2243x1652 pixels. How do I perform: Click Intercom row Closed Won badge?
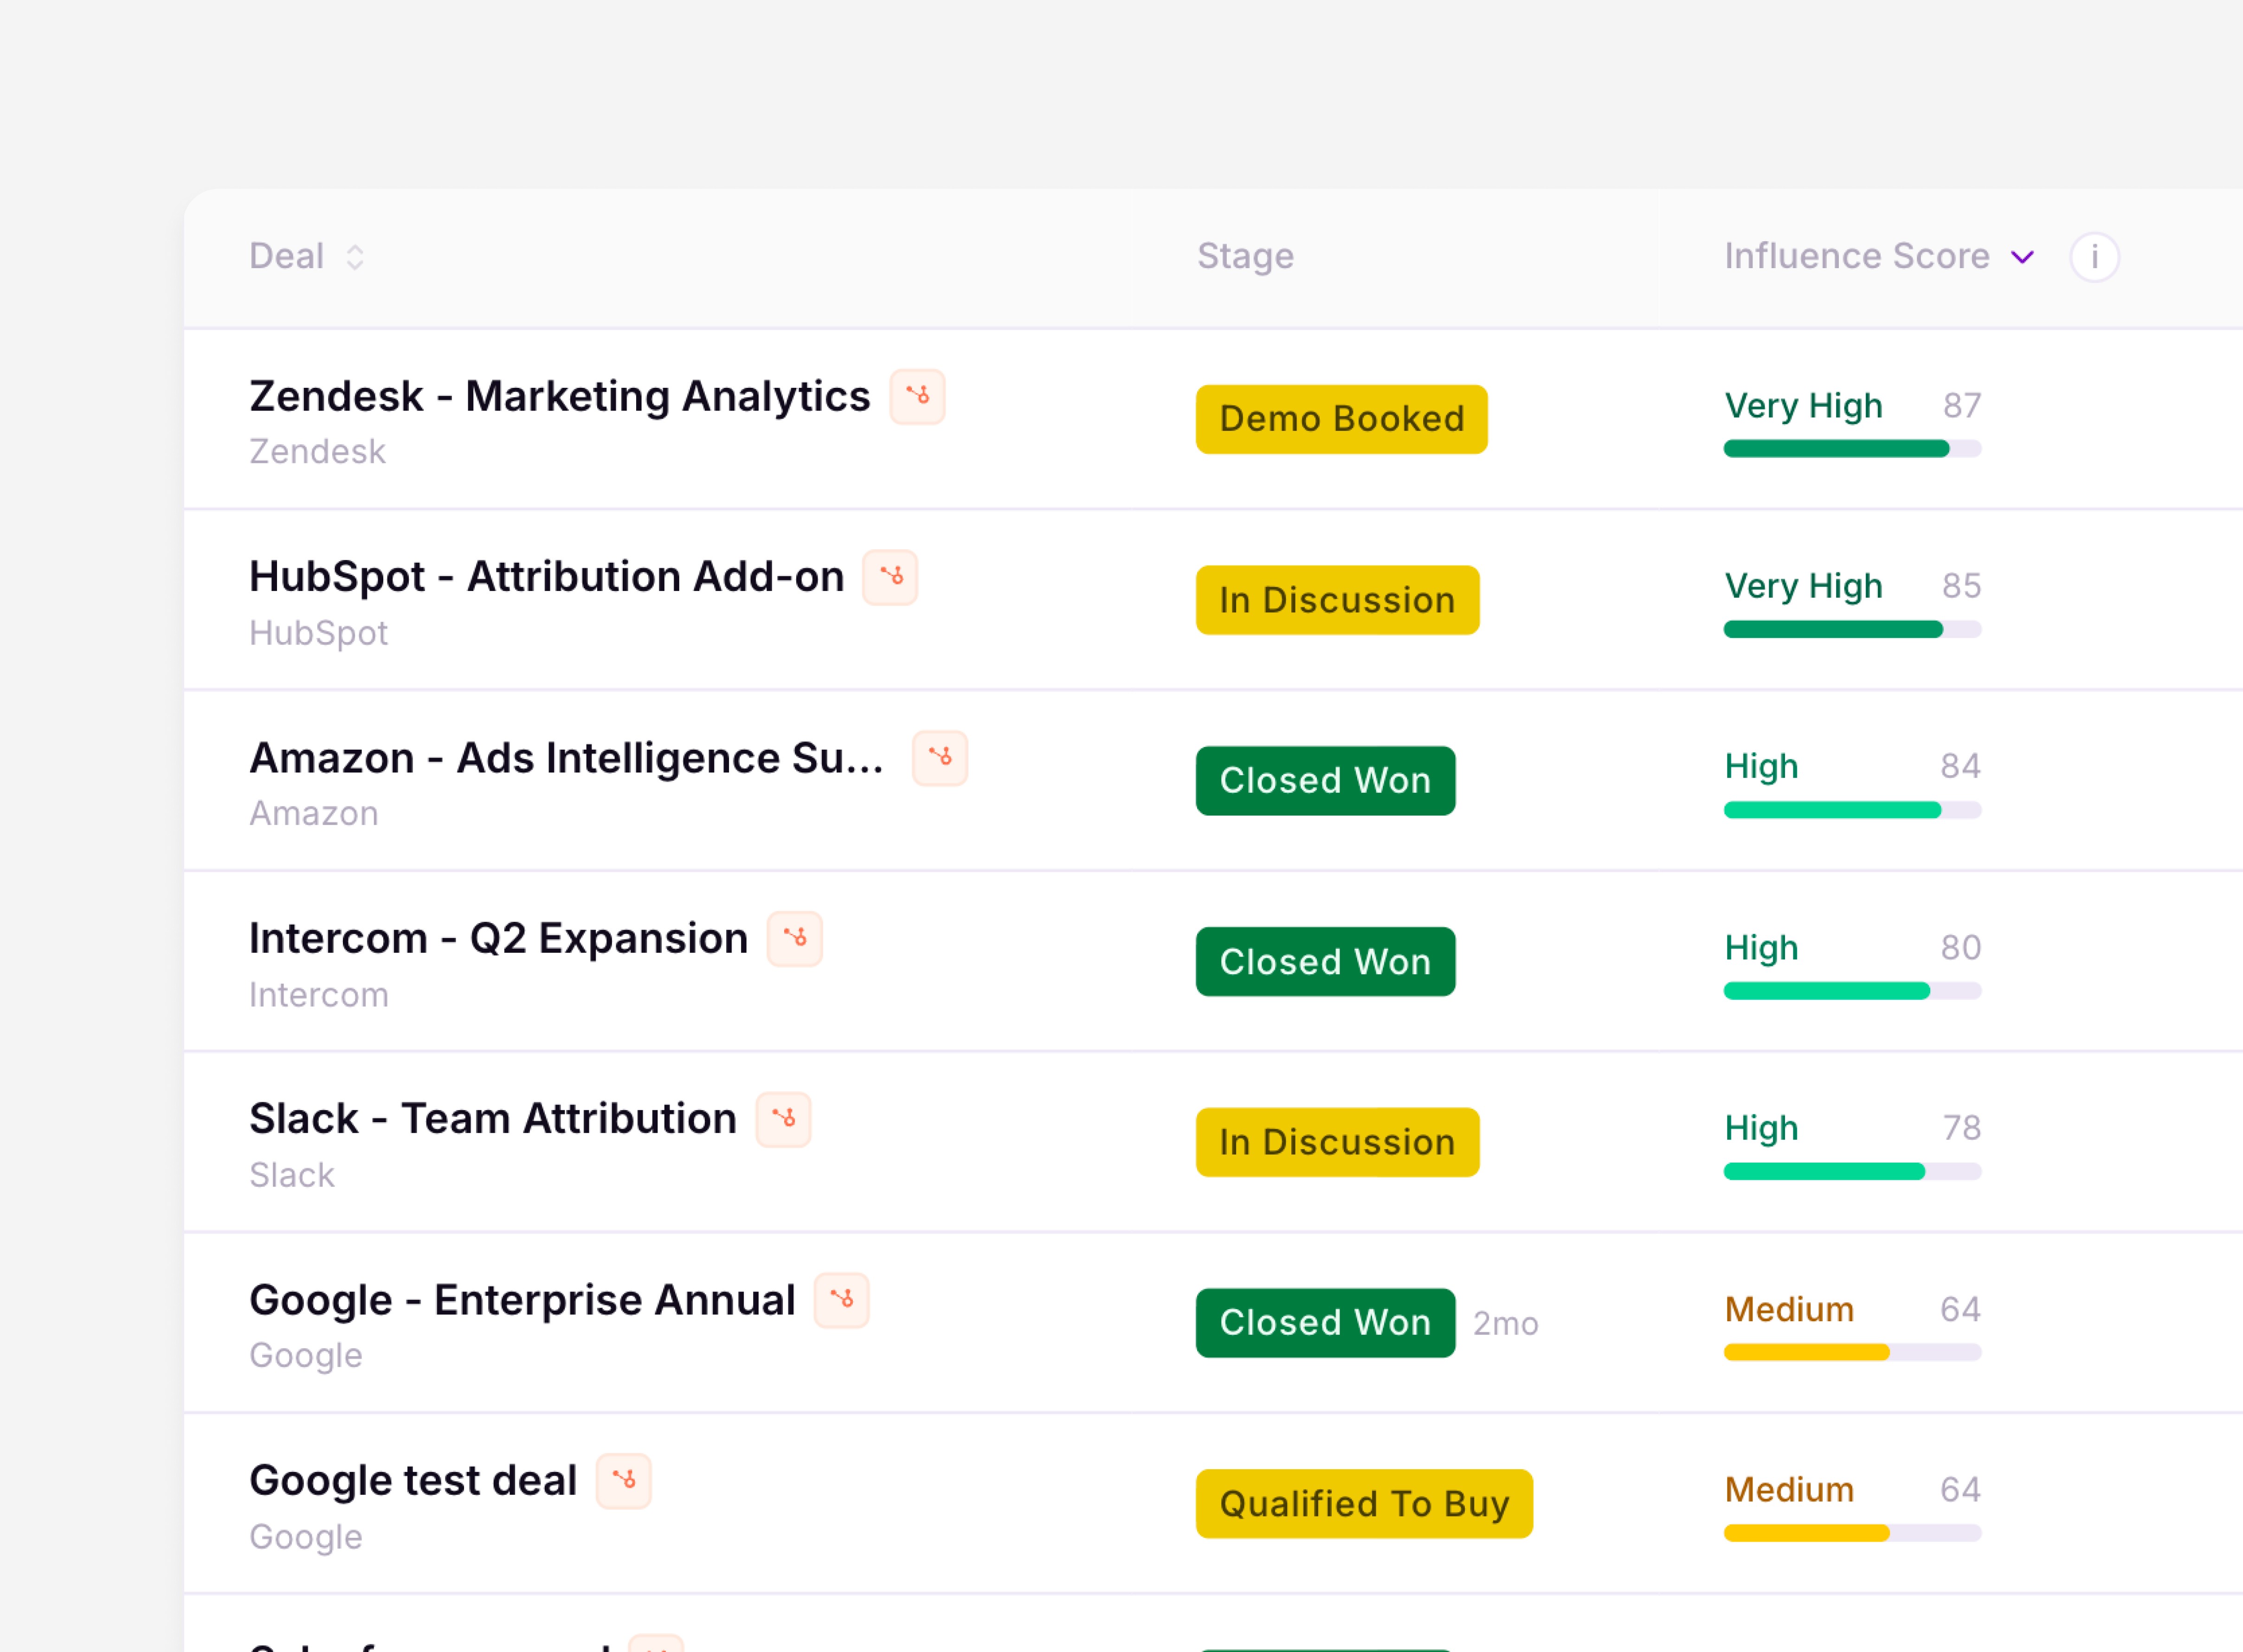pos(1325,962)
